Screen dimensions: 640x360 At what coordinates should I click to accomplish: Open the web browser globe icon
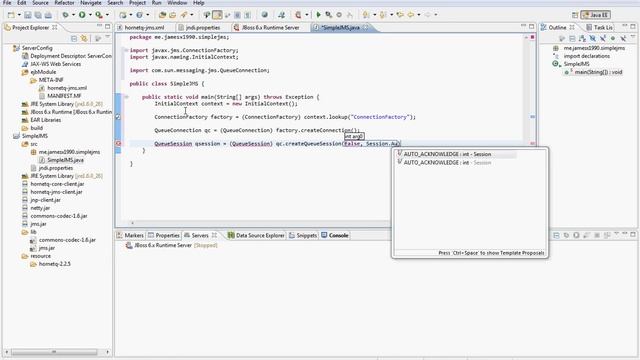tap(264, 15)
